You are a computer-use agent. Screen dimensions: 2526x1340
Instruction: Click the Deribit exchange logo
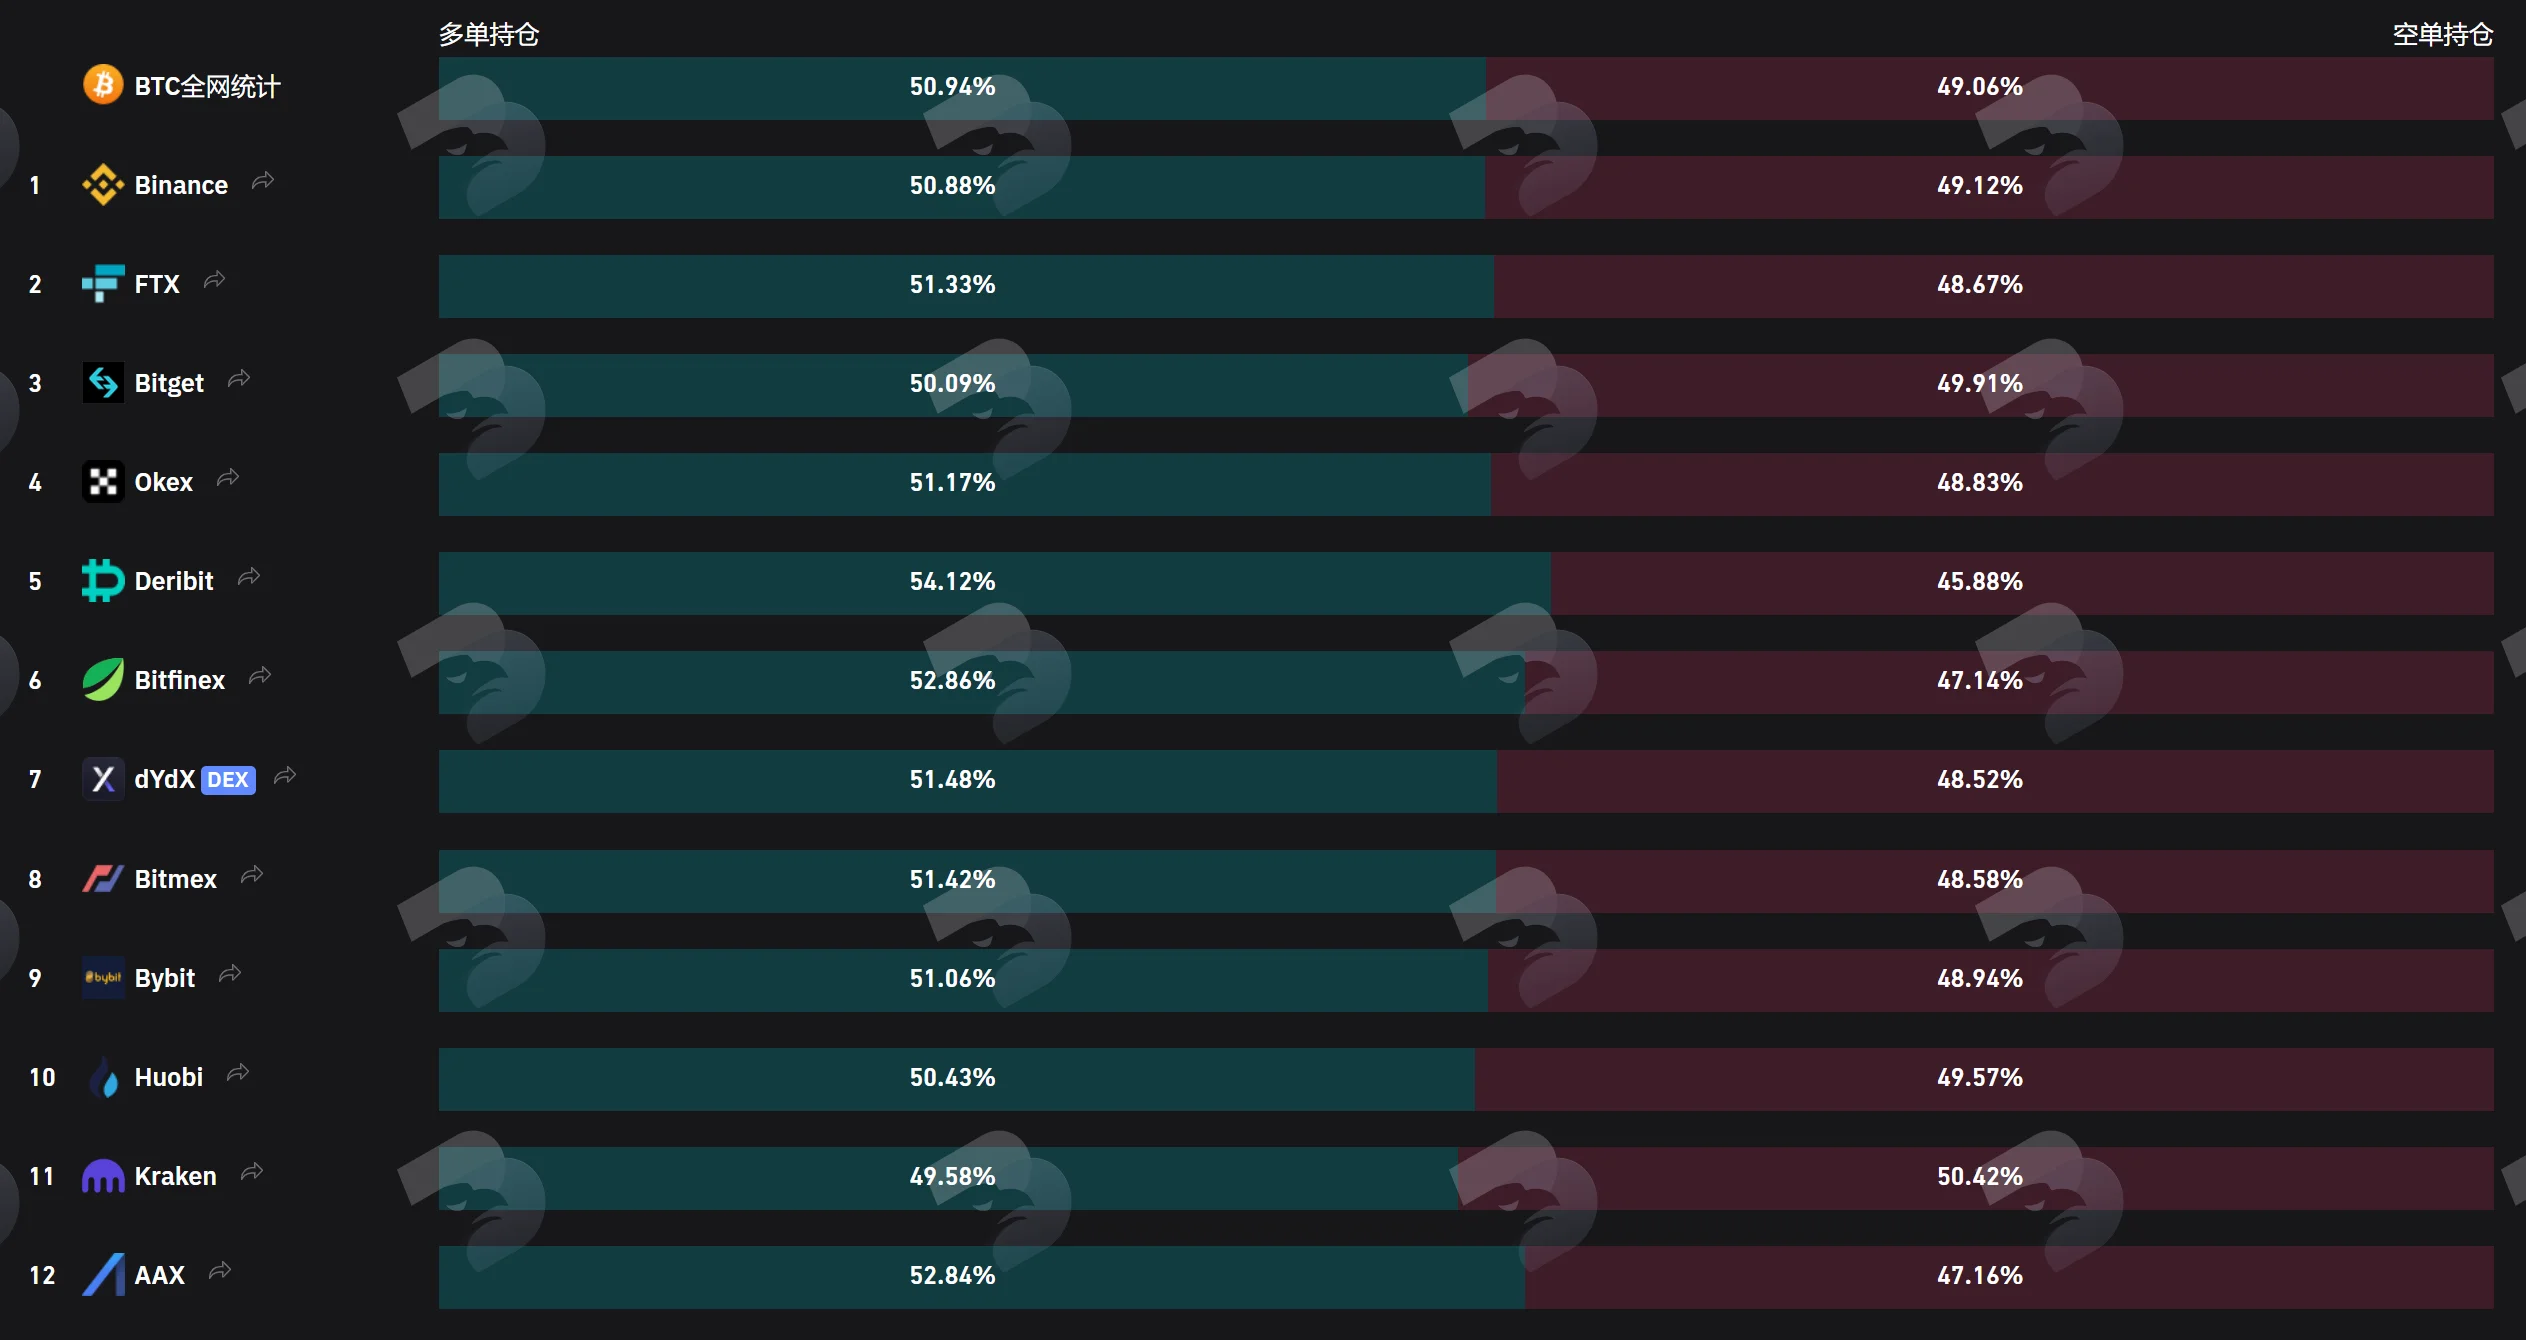[103, 581]
